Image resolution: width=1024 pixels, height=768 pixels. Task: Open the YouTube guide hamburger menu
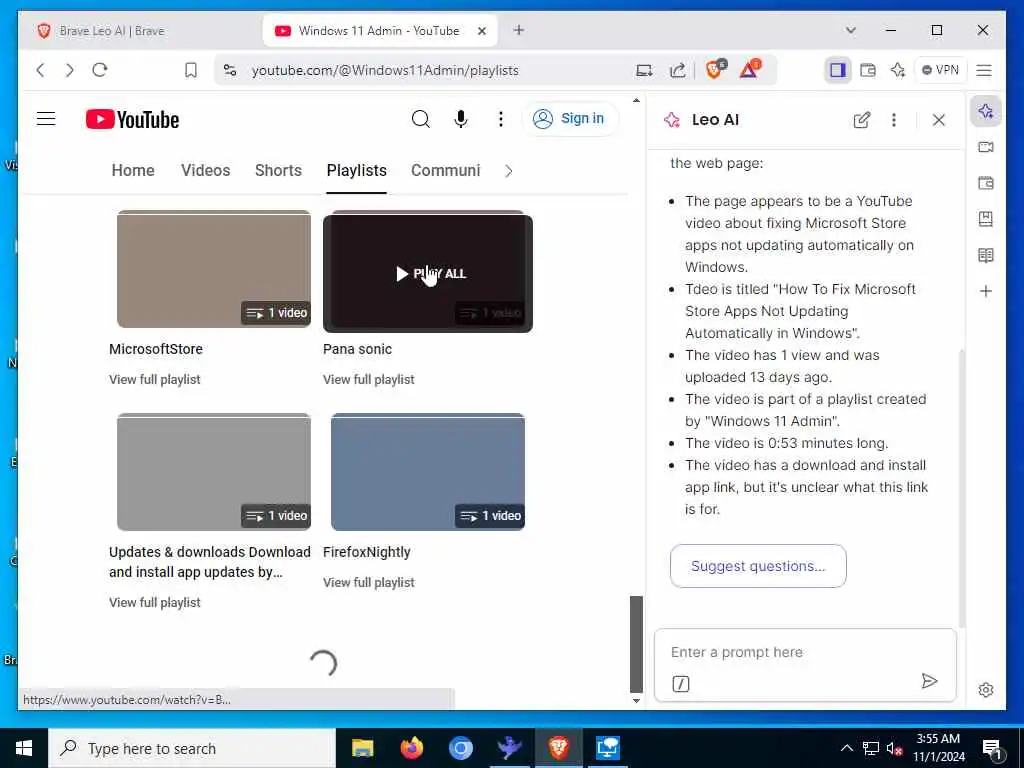46,119
